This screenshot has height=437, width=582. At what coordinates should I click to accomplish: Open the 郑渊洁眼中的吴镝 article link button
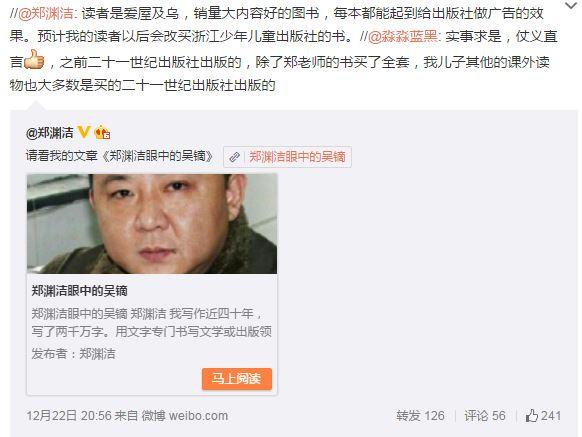[x=287, y=157]
